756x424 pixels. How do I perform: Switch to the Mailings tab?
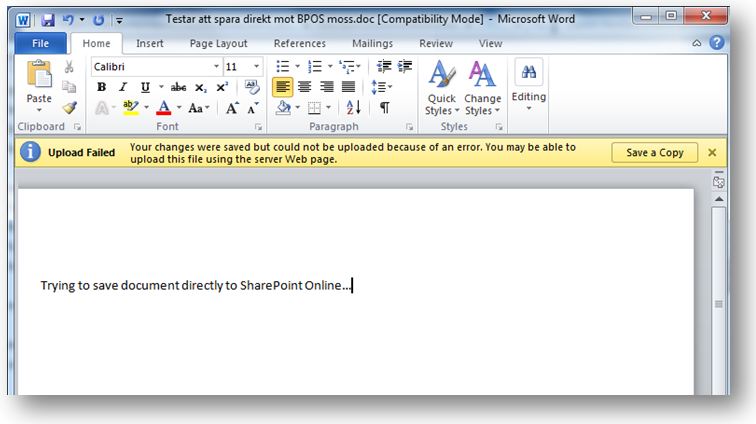(372, 43)
